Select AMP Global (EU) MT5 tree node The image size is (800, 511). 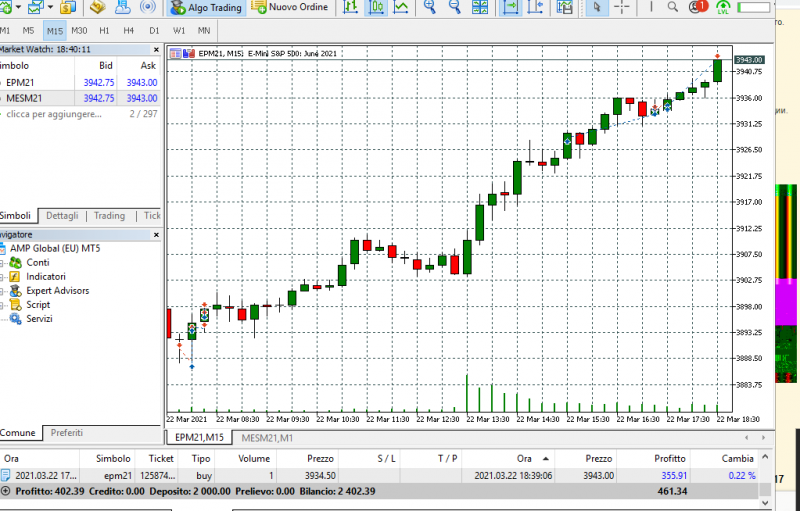(55, 248)
